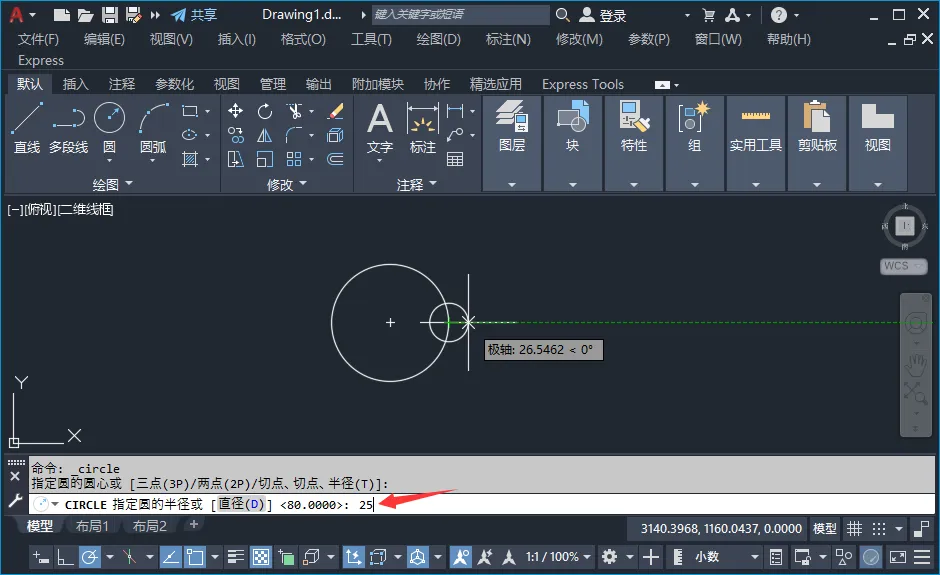Select the Rotate tool
The image size is (940, 575).
click(264, 111)
